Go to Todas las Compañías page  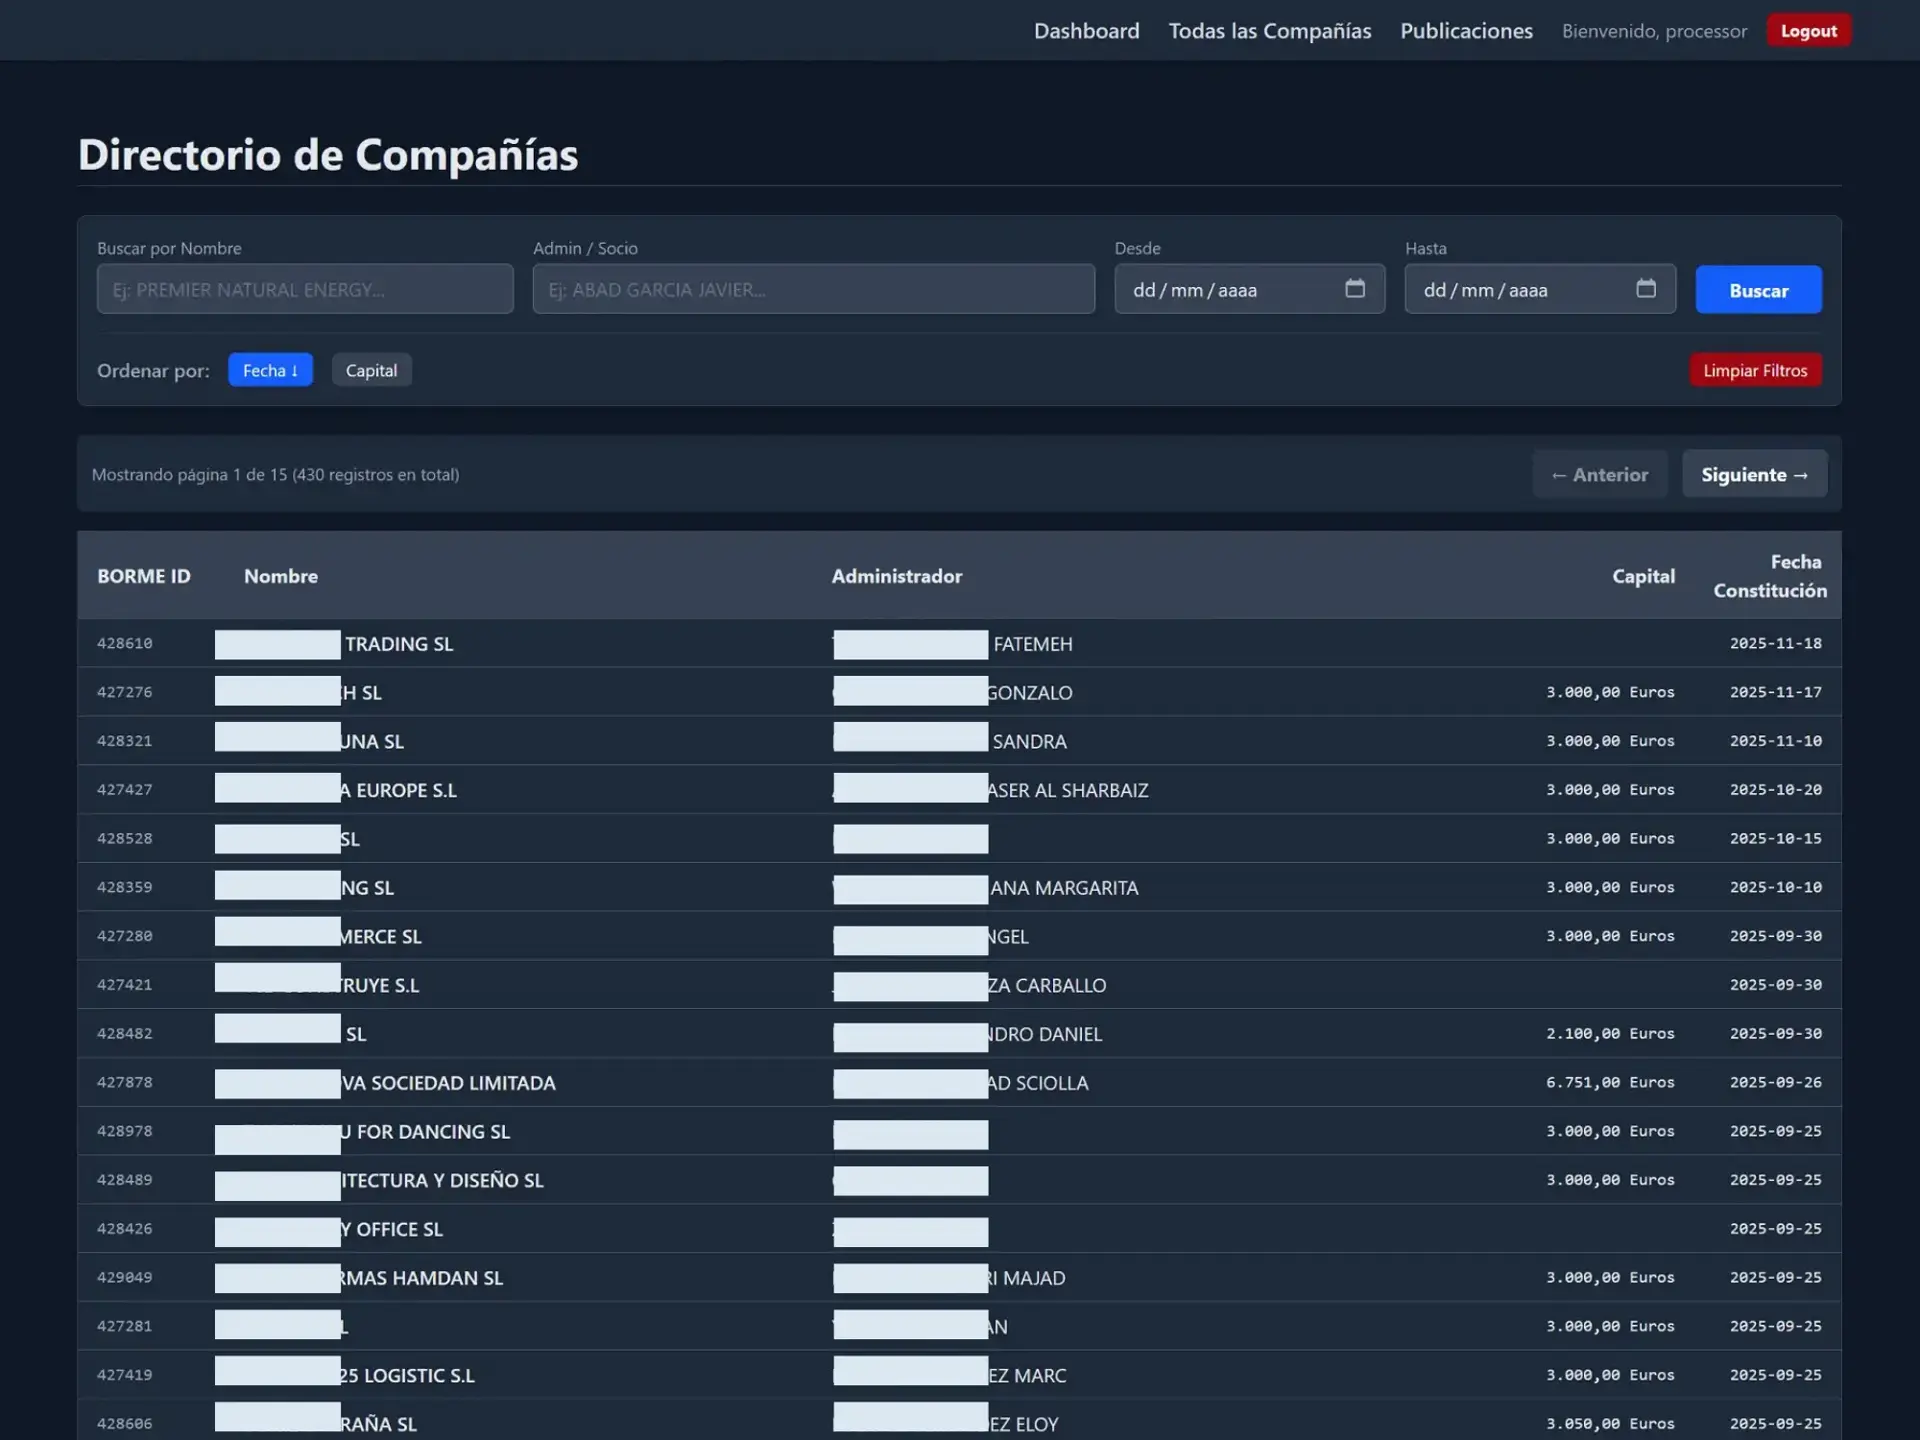1269,30
